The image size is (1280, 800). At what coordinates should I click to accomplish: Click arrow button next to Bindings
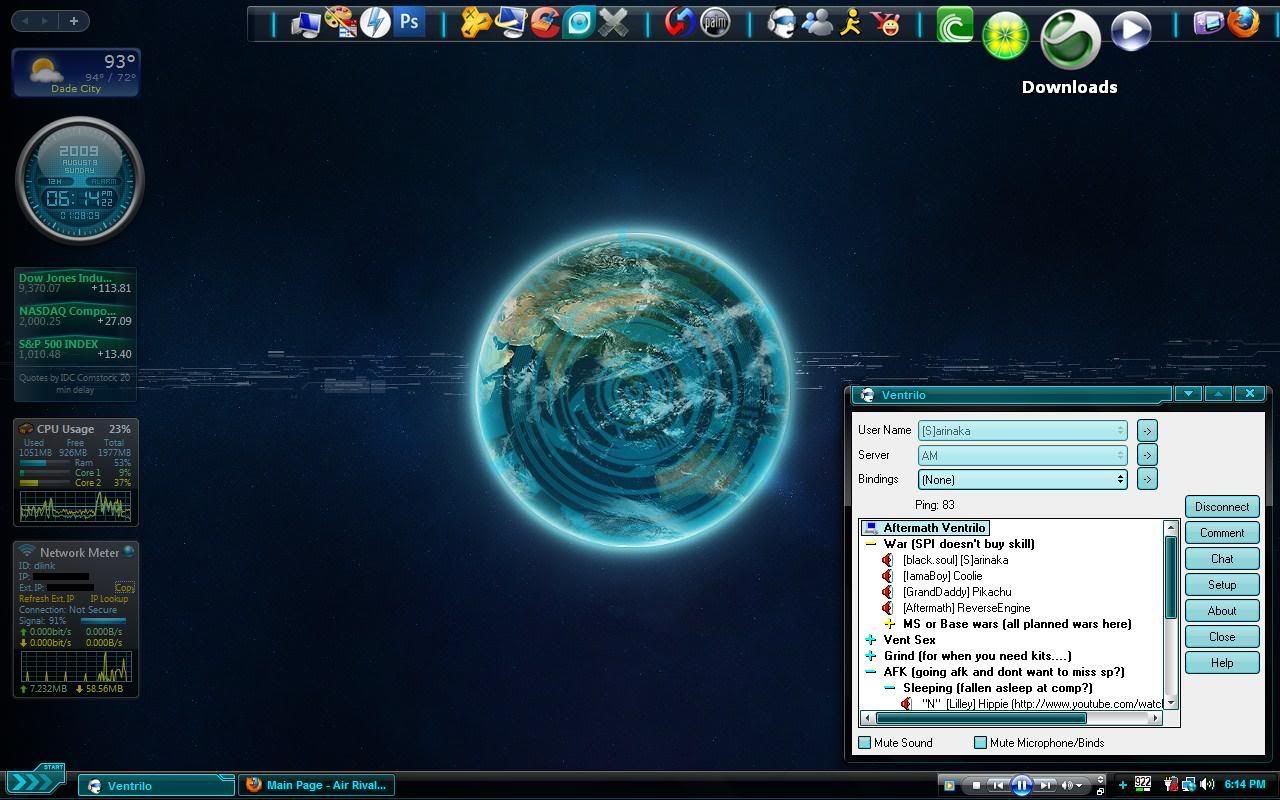1147,479
